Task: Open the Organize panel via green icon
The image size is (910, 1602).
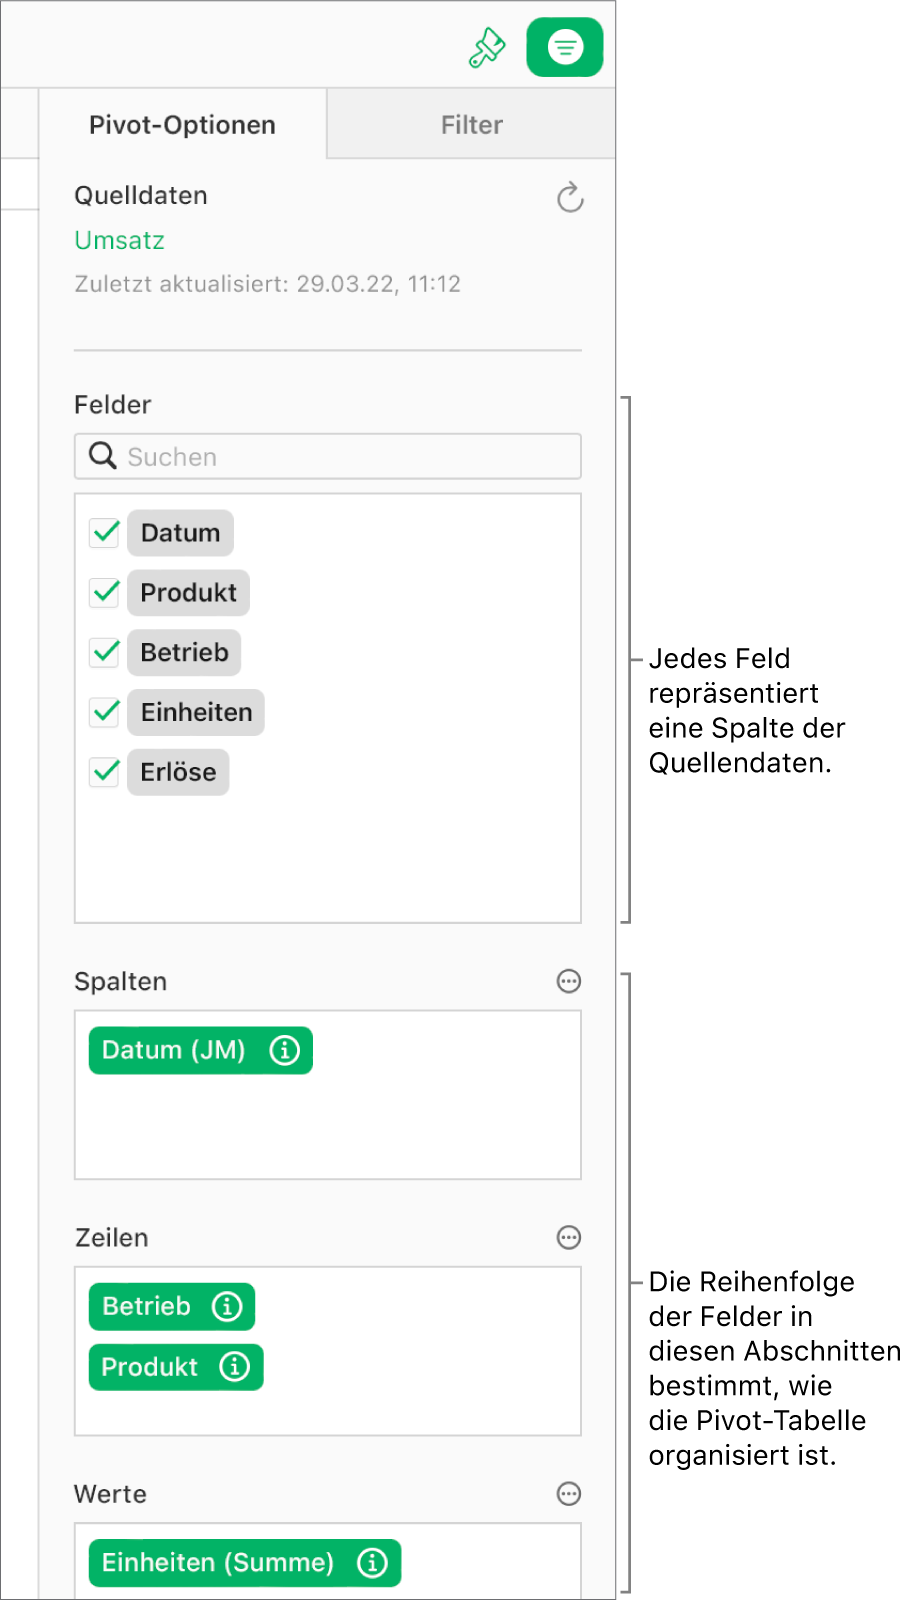Action: tap(564, 46)
